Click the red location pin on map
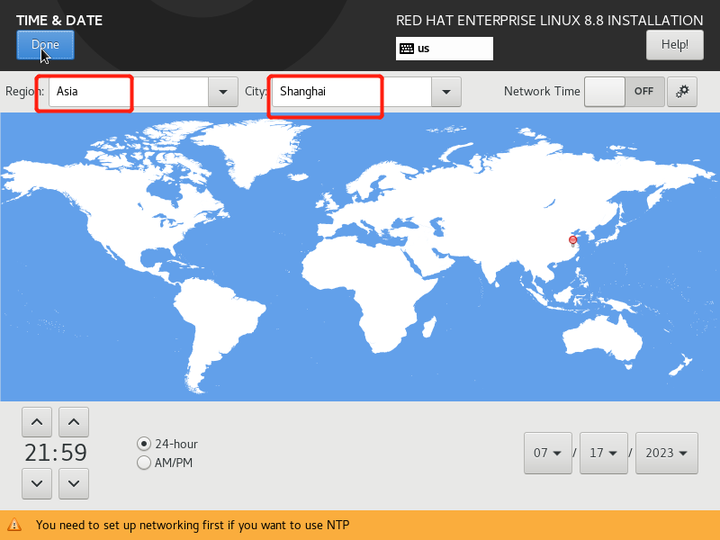Screen dimensions: 720x540 [573, 240]
